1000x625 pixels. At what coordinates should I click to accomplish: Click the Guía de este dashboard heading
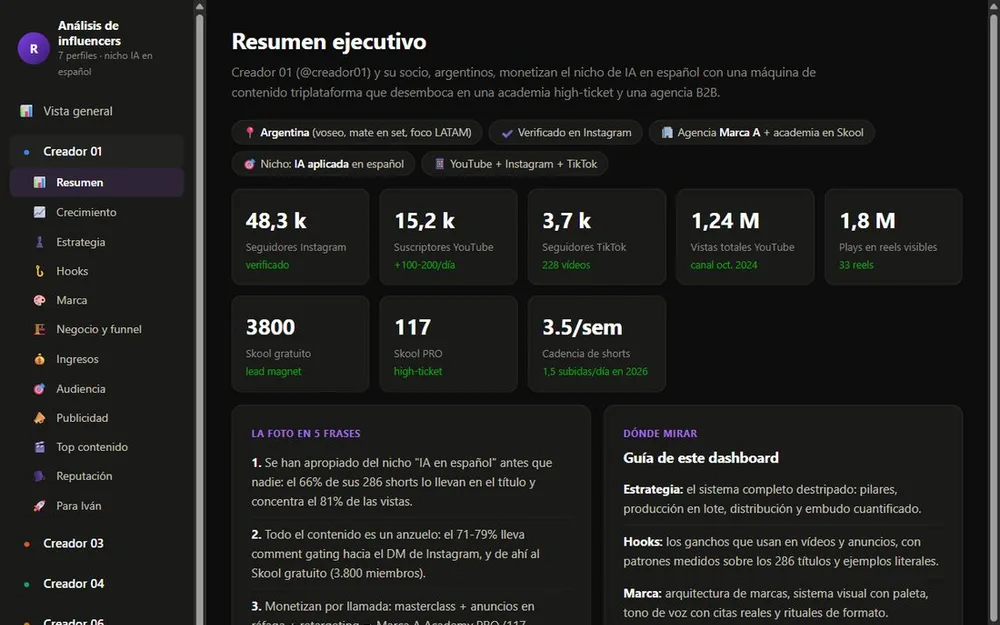pyautogui.click(x=701, y=458)
